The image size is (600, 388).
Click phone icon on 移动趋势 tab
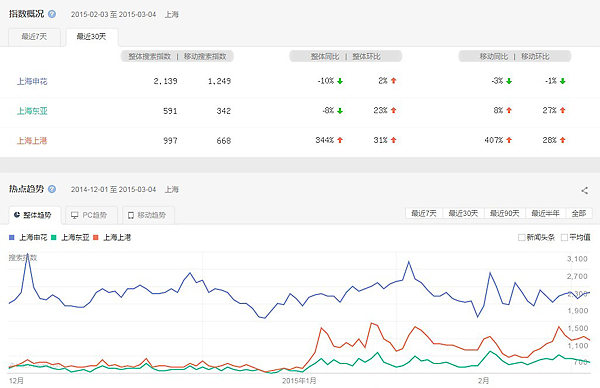click(x=131, y=215)
